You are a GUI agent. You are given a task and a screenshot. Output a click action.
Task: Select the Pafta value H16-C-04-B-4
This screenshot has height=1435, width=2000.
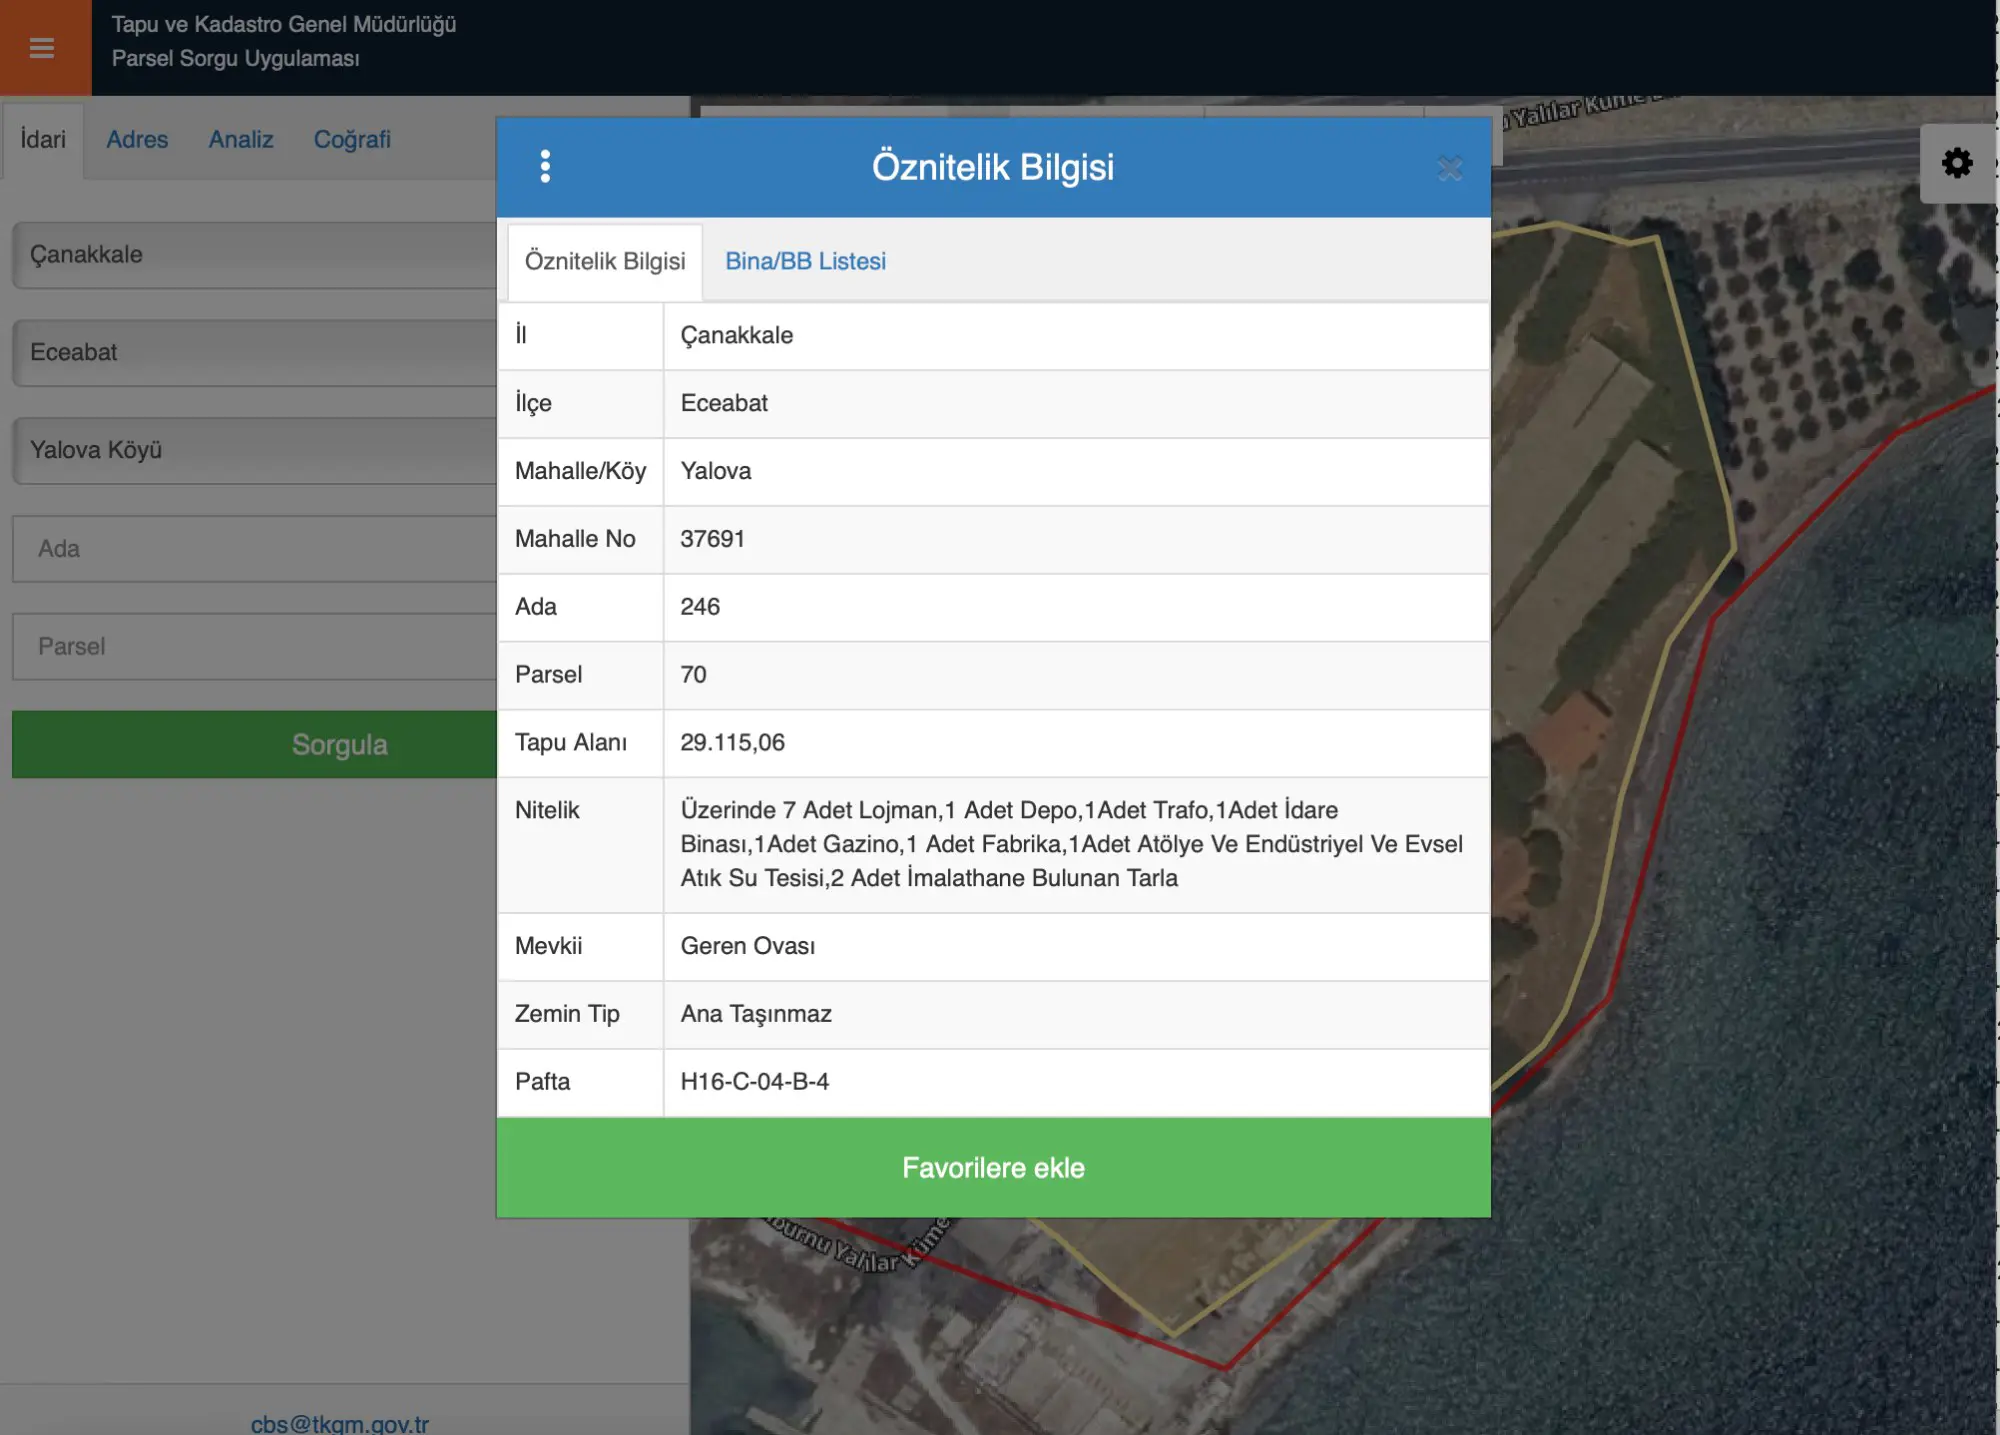[754, 1082]
